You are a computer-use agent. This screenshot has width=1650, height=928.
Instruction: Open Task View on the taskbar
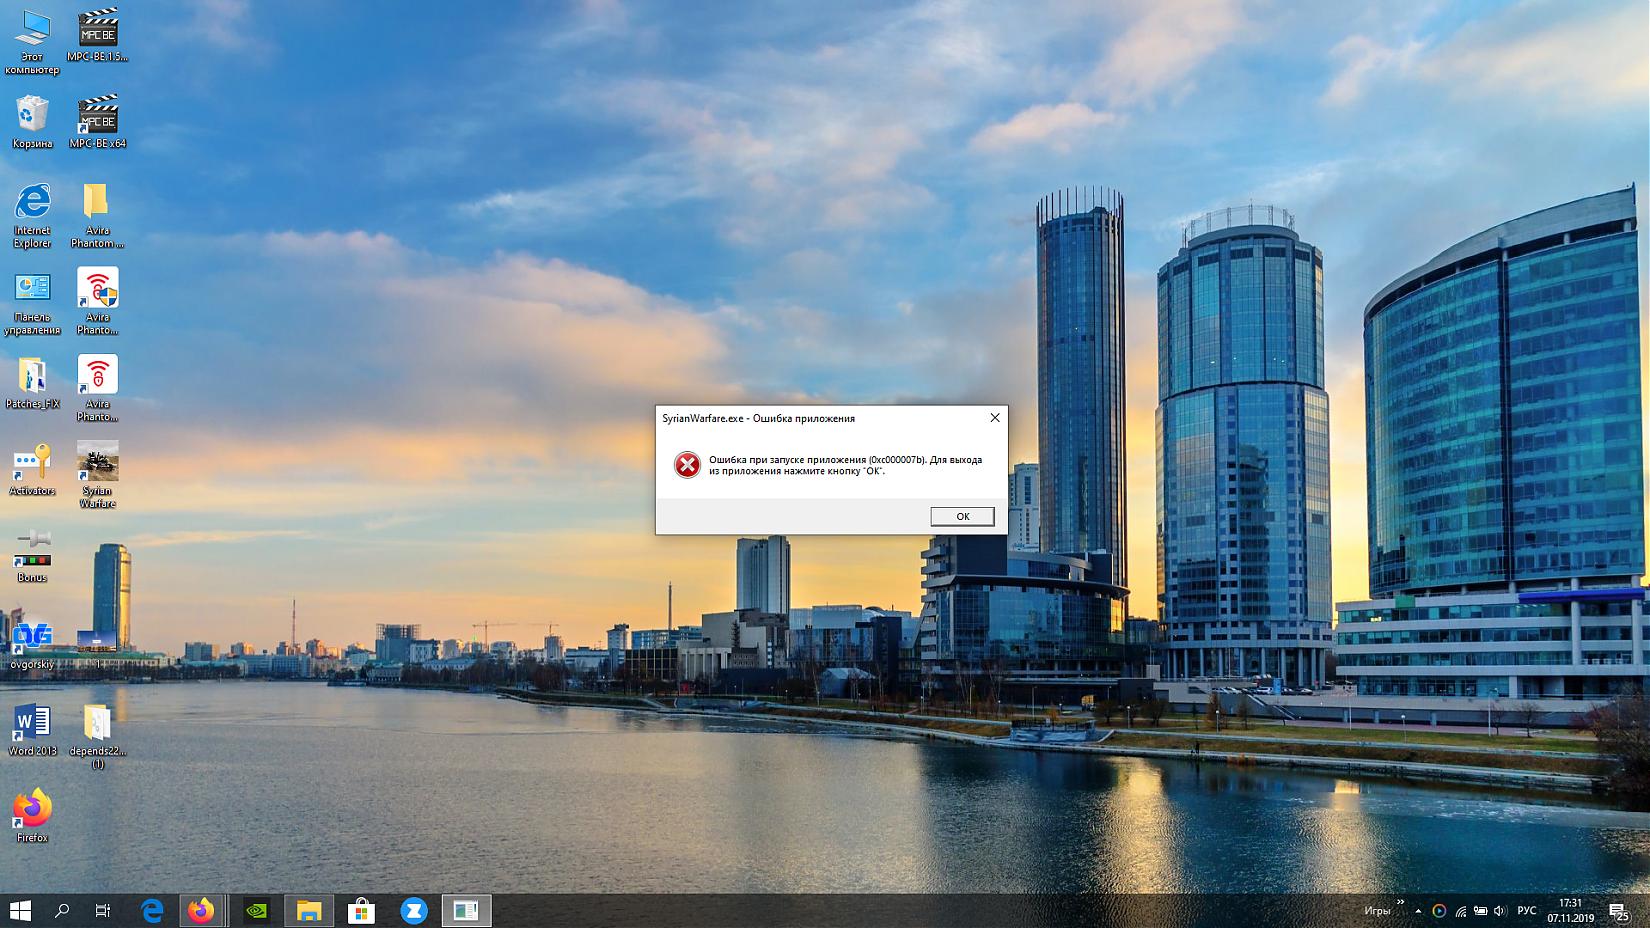click(x=102, y=911)
